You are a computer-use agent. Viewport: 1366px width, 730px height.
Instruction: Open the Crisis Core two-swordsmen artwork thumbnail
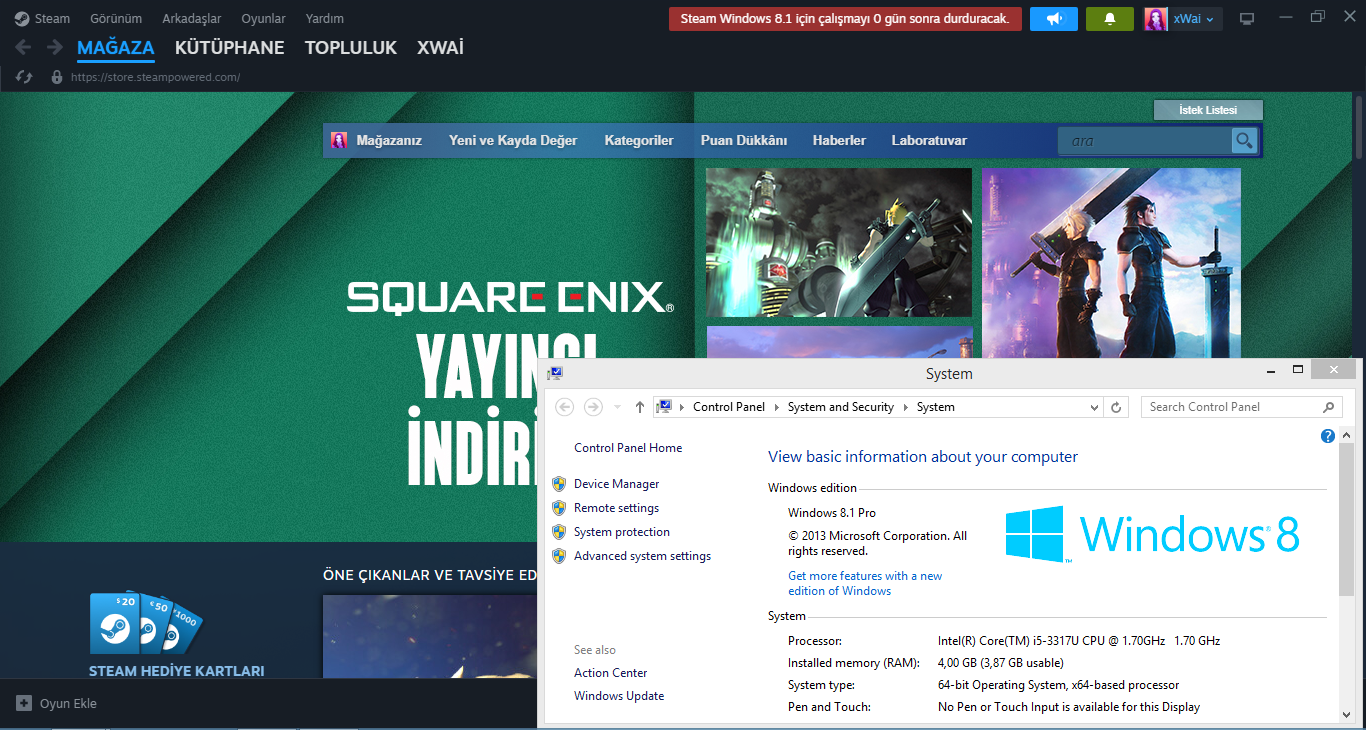tap(1111, 263)
